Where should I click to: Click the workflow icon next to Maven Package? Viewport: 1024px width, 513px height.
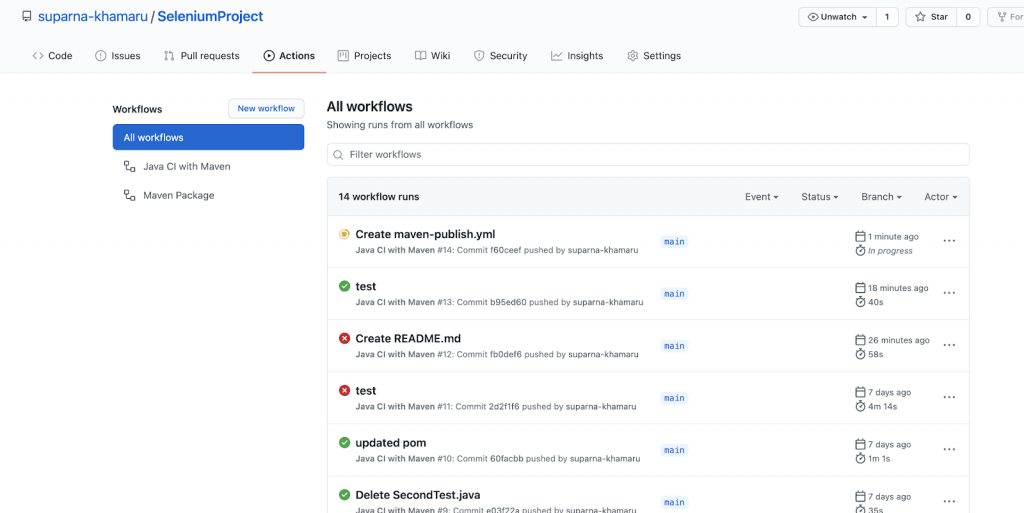(x=129, y=196)
